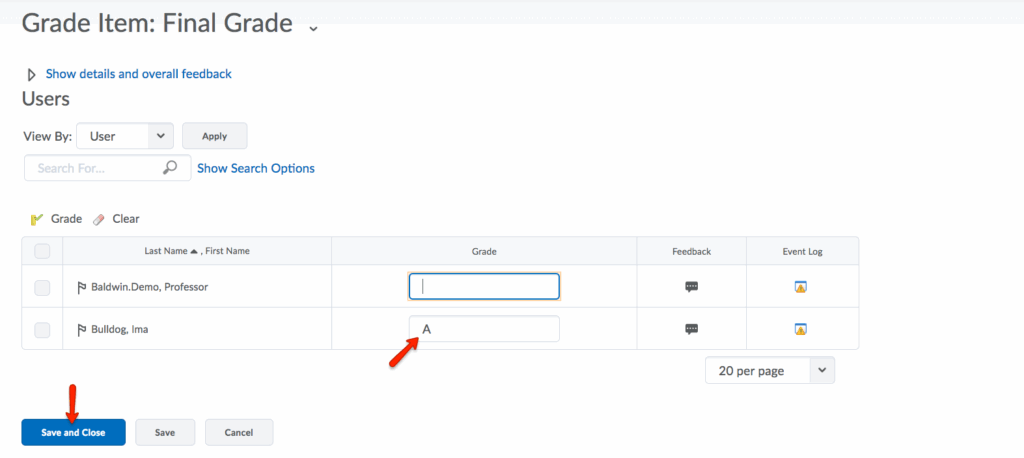
Task: Toggle the select-all checkbox in table header
Action: click(x=42, y=251)
